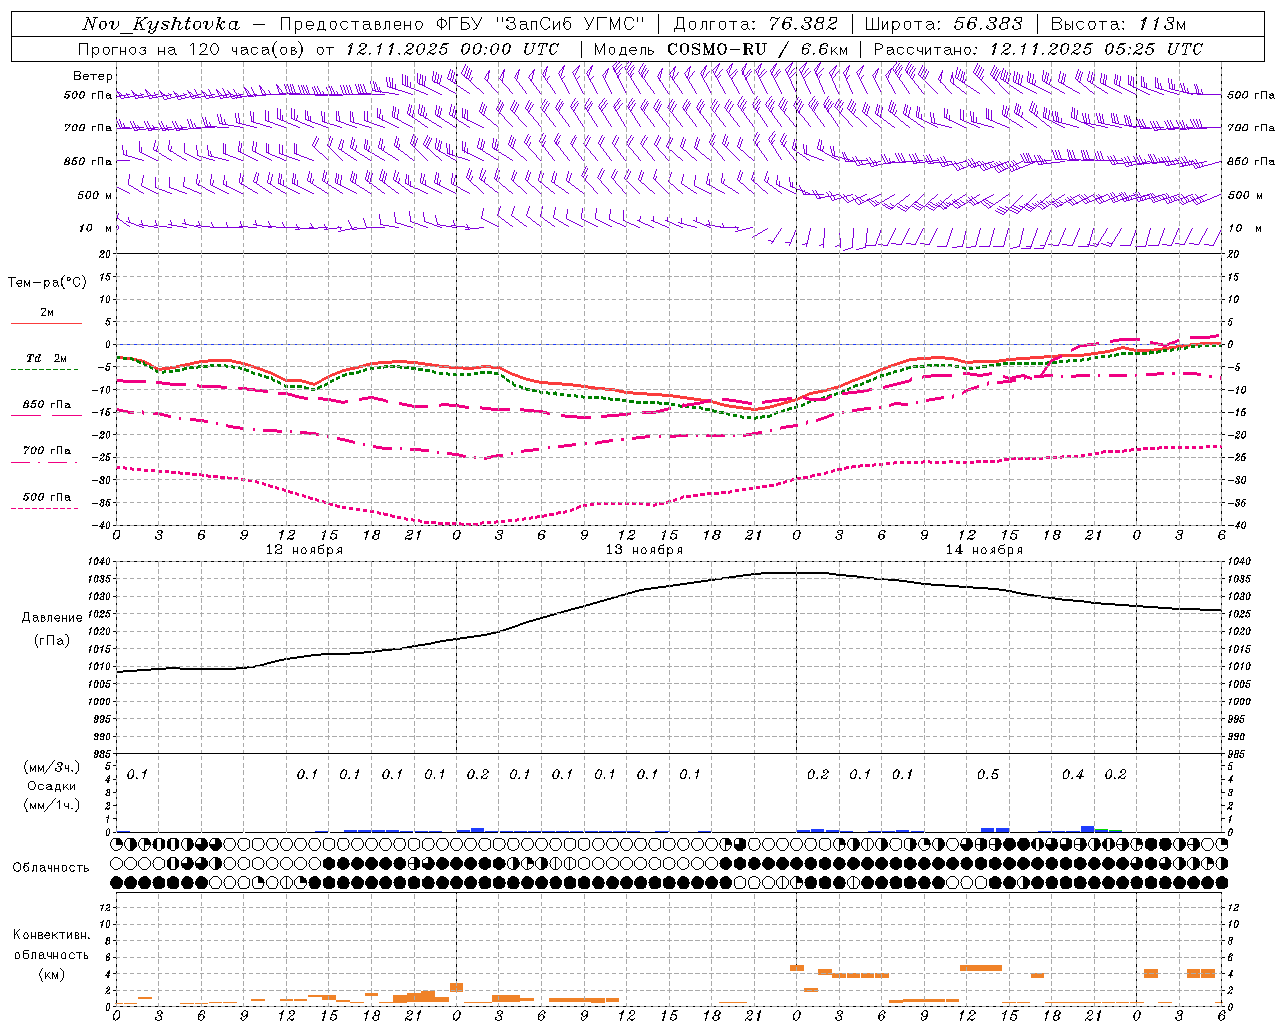Click the 850 гПа label in temperature legend
Viewport: 1280px width, 1024px height.
click(47, 405)
